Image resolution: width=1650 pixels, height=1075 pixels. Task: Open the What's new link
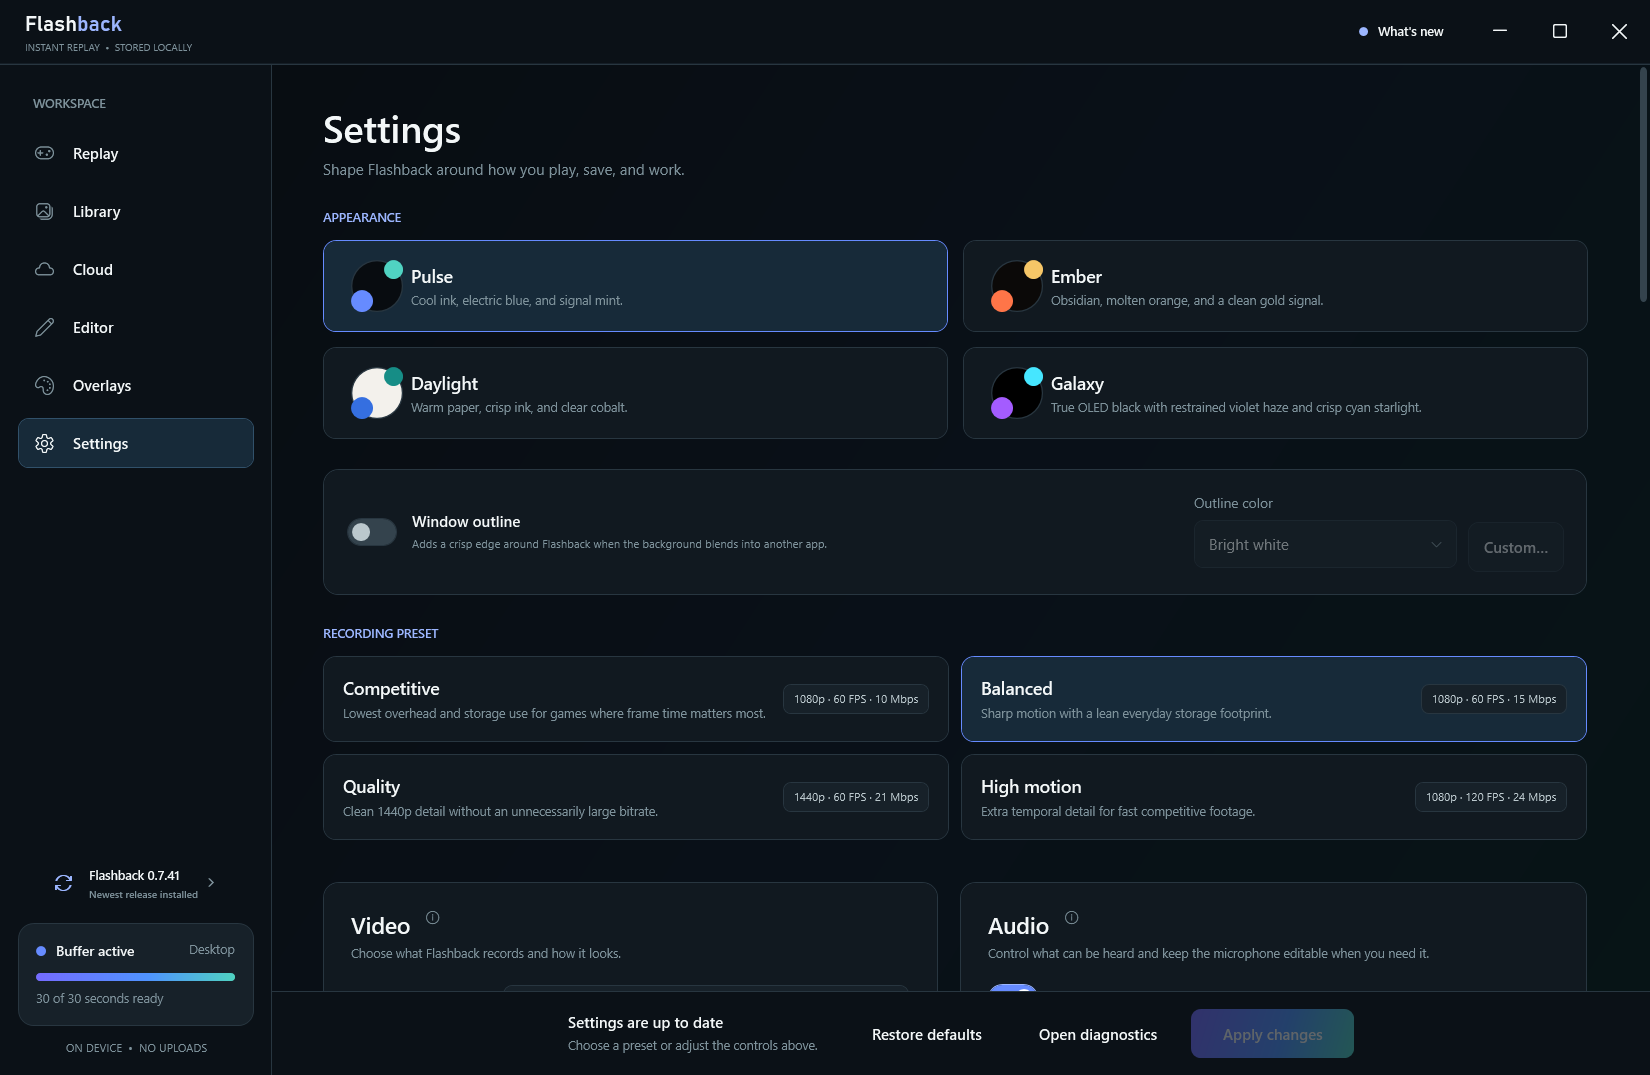(1401, 31)
